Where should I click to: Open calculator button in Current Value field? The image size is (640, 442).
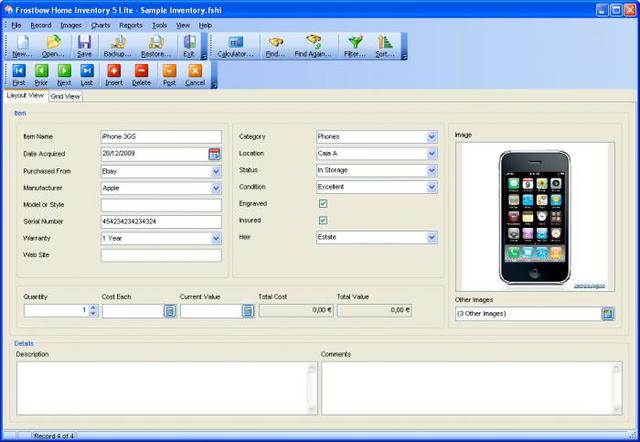coord(248,311)
